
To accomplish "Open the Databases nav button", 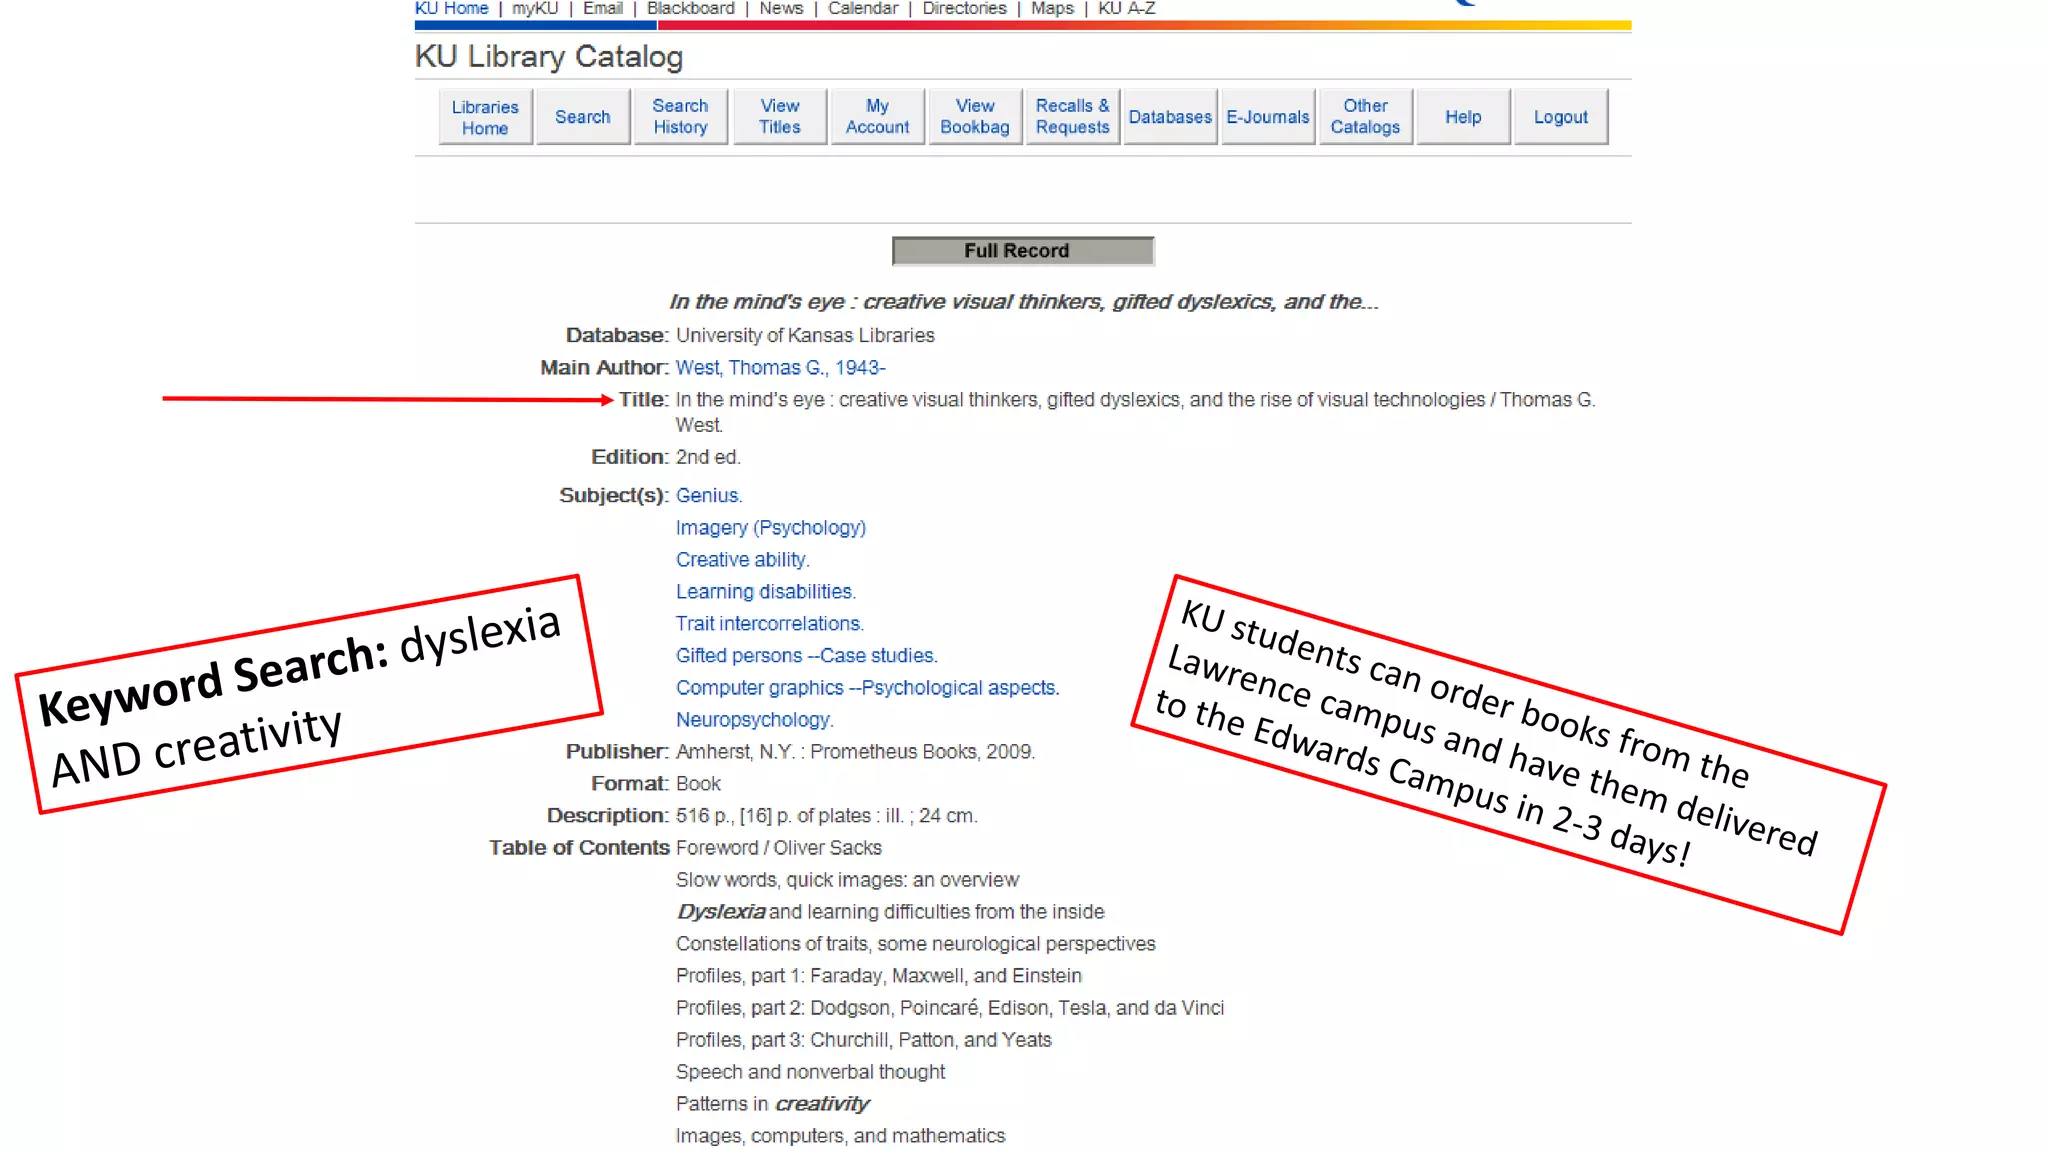I will point(1170,117).
